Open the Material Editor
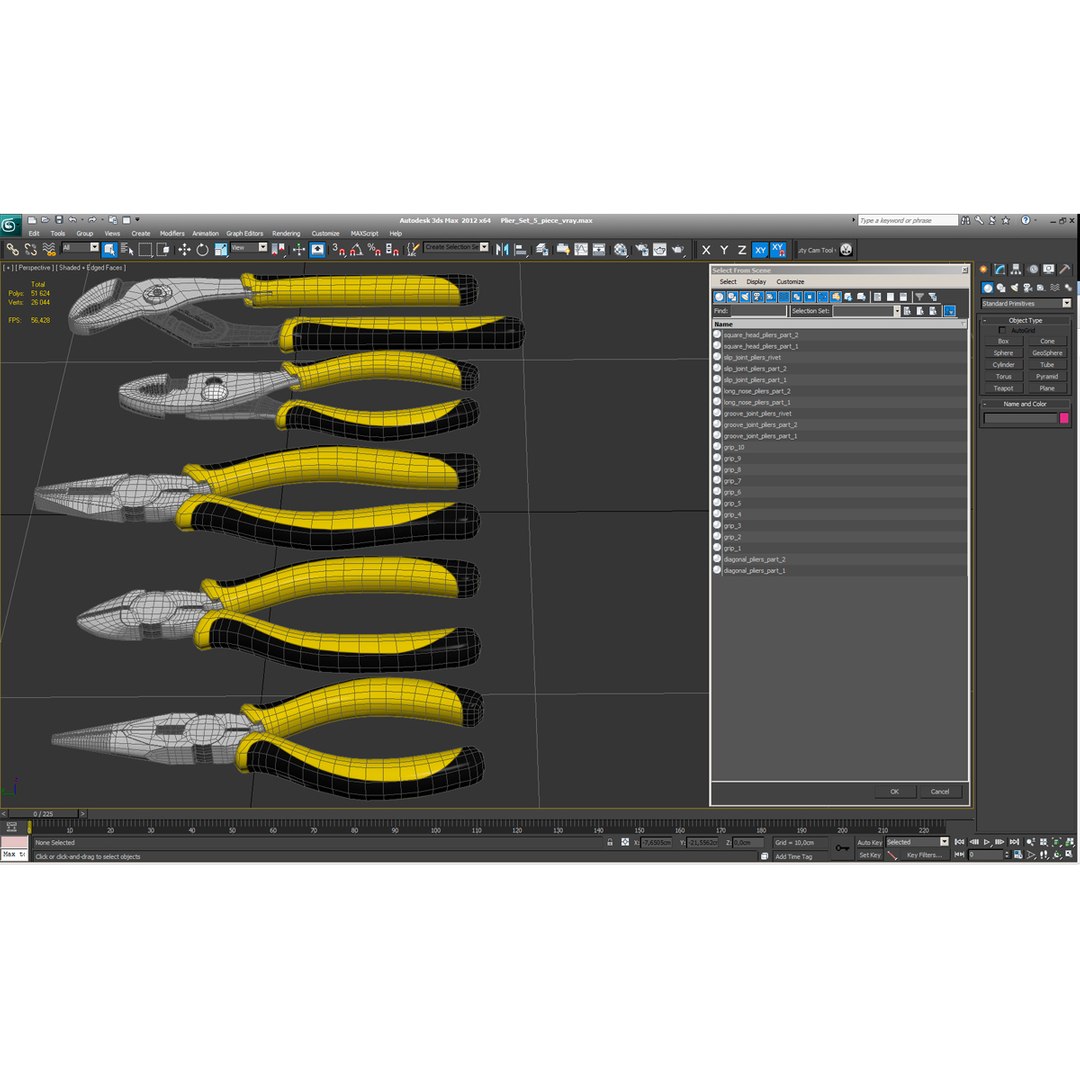Screen dimensions: 1080x1080 tap(621, 249)
